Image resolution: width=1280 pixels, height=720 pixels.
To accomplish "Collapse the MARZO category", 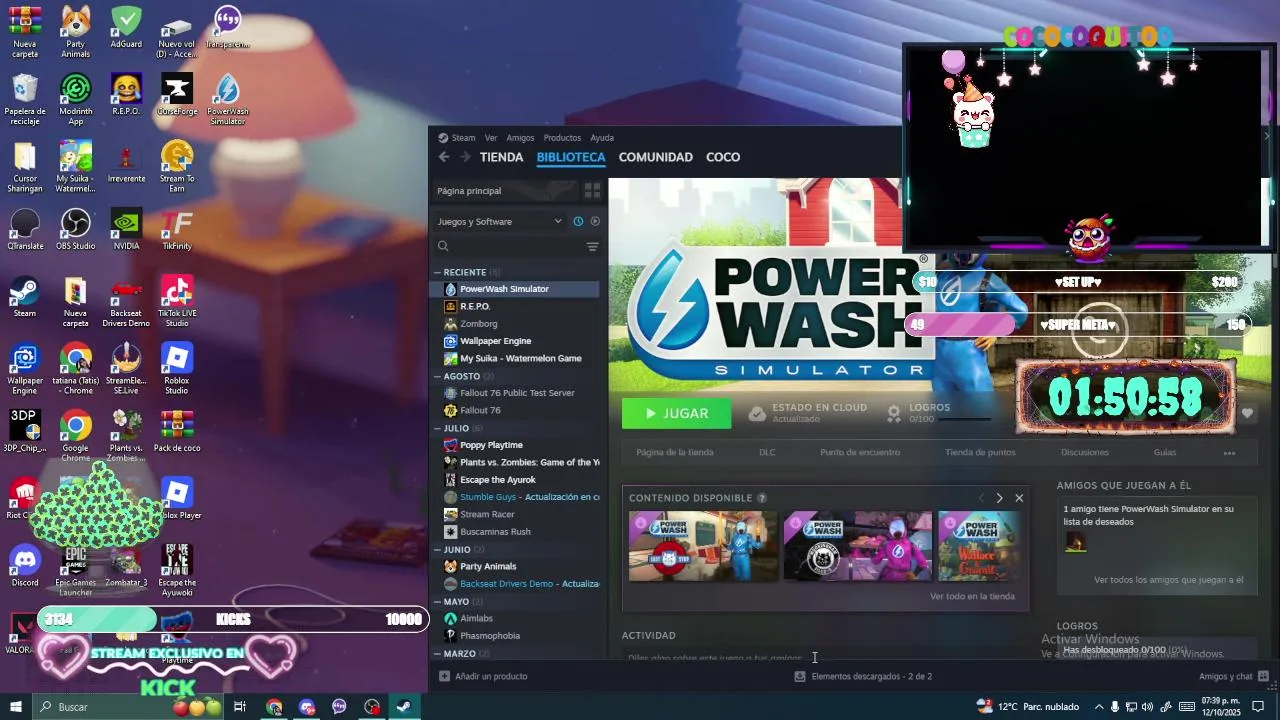I will (x=437, y=653).
